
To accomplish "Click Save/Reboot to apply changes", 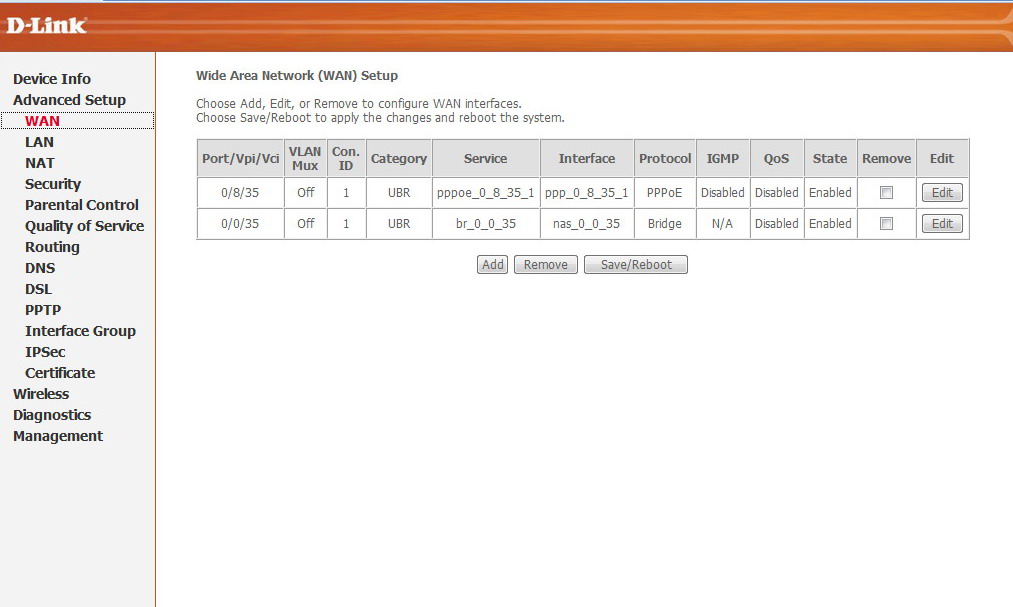I will (635, 265).
